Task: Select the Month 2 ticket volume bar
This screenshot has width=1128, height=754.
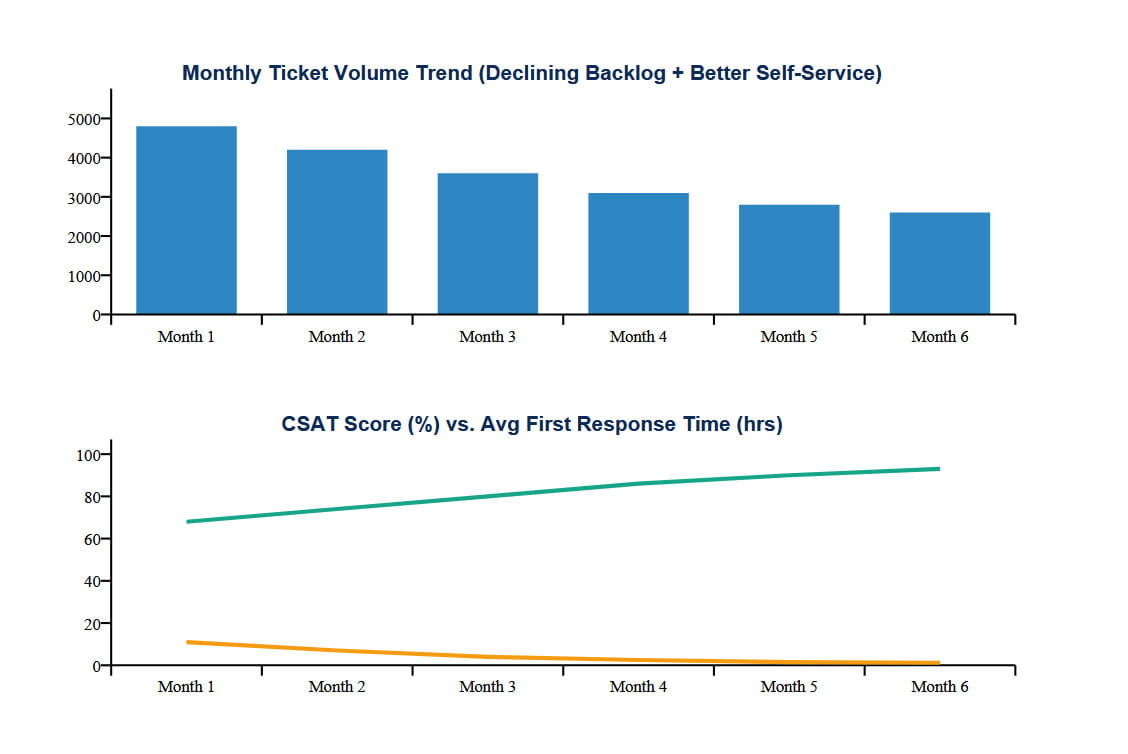Action: point(337,232)
